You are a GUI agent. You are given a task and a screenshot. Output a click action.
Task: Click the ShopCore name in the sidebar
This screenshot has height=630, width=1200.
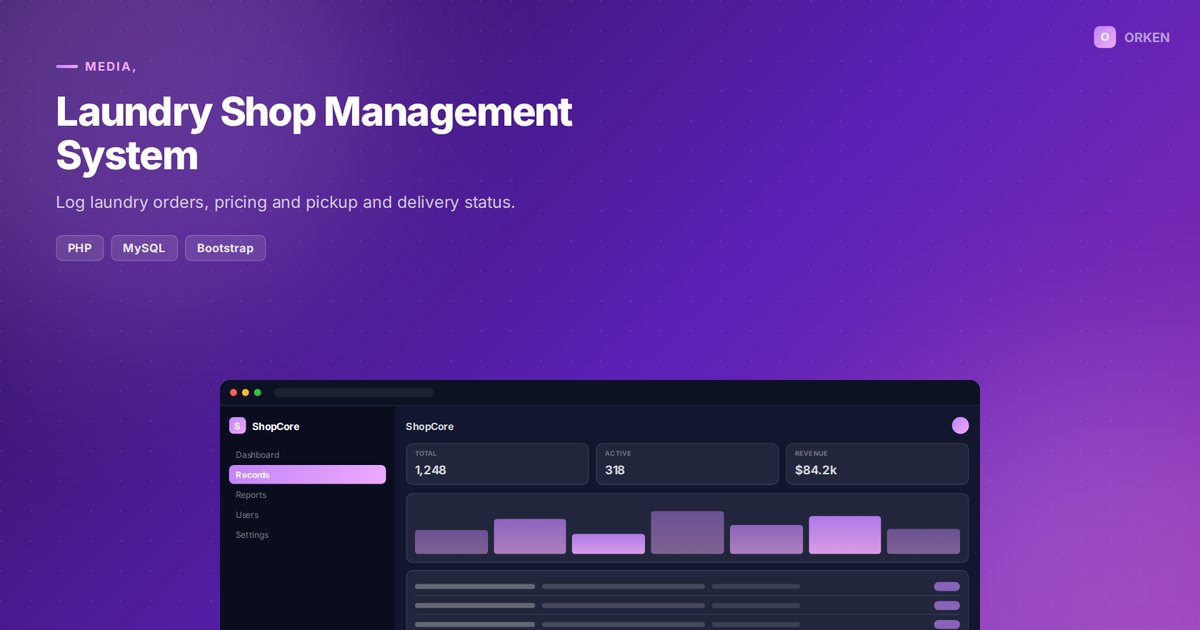click(x=275, y=426)
